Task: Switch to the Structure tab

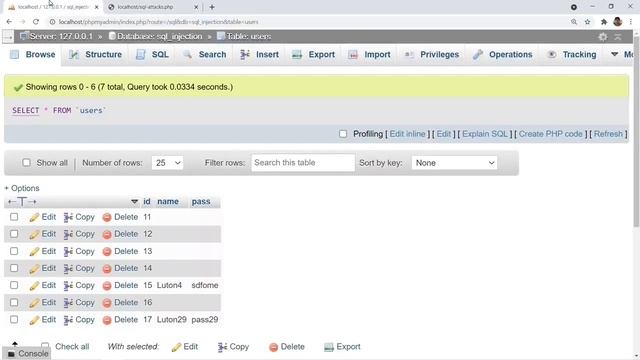Action: (96, 55)
